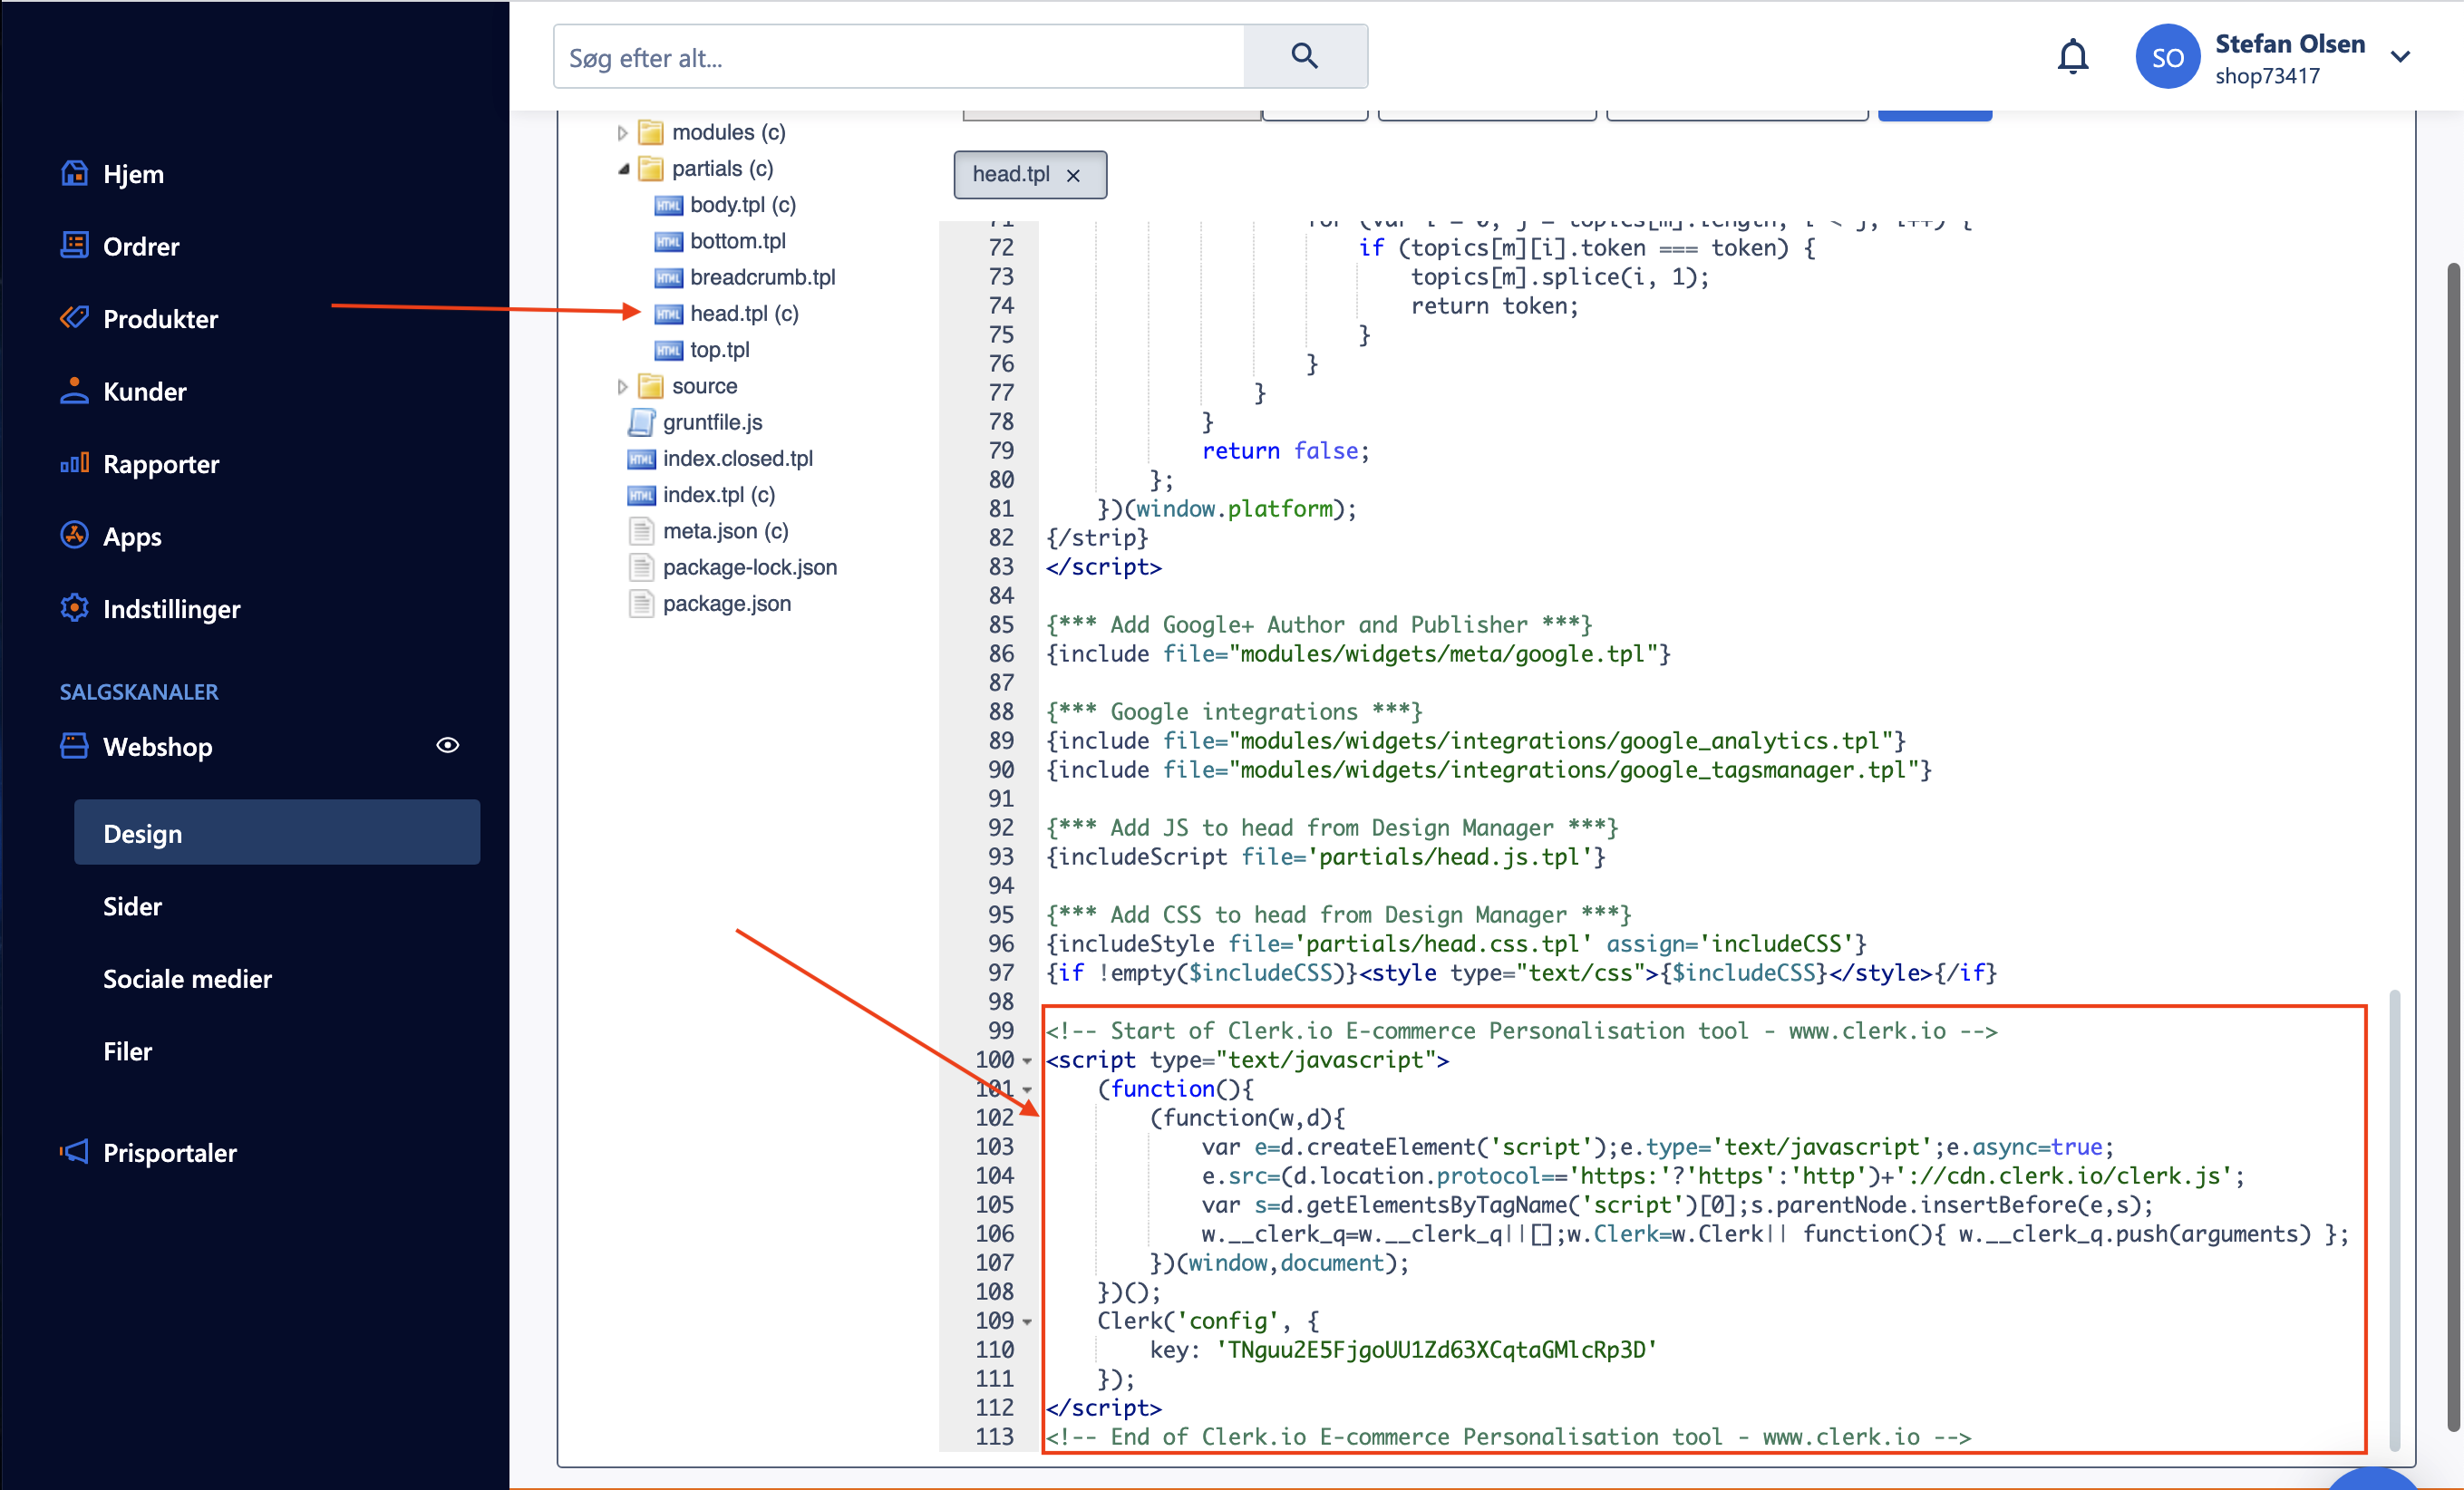Open Rapporter reports chart icon
Screen dimensions: 2464x1490
74,463
